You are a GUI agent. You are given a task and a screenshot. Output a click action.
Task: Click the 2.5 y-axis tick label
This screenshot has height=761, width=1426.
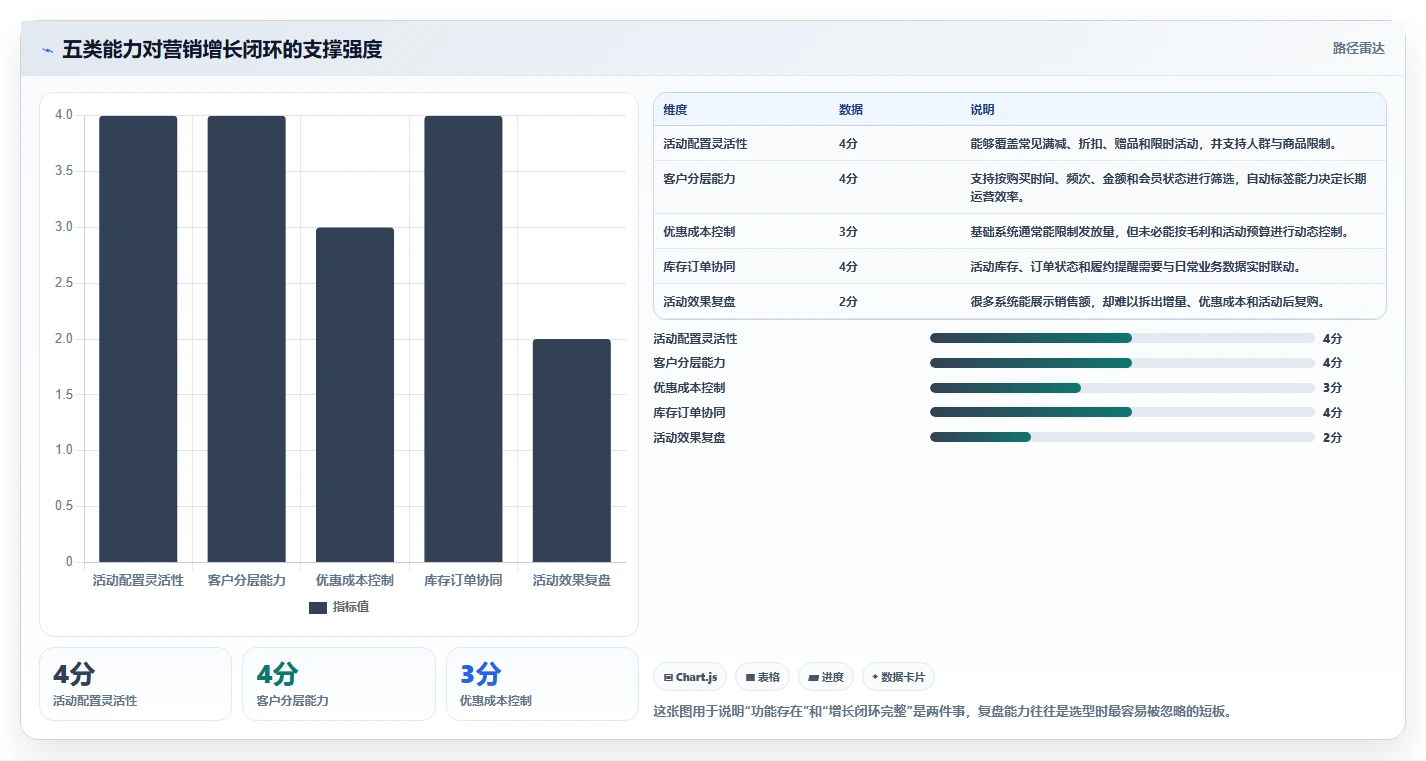pos(64,283)
